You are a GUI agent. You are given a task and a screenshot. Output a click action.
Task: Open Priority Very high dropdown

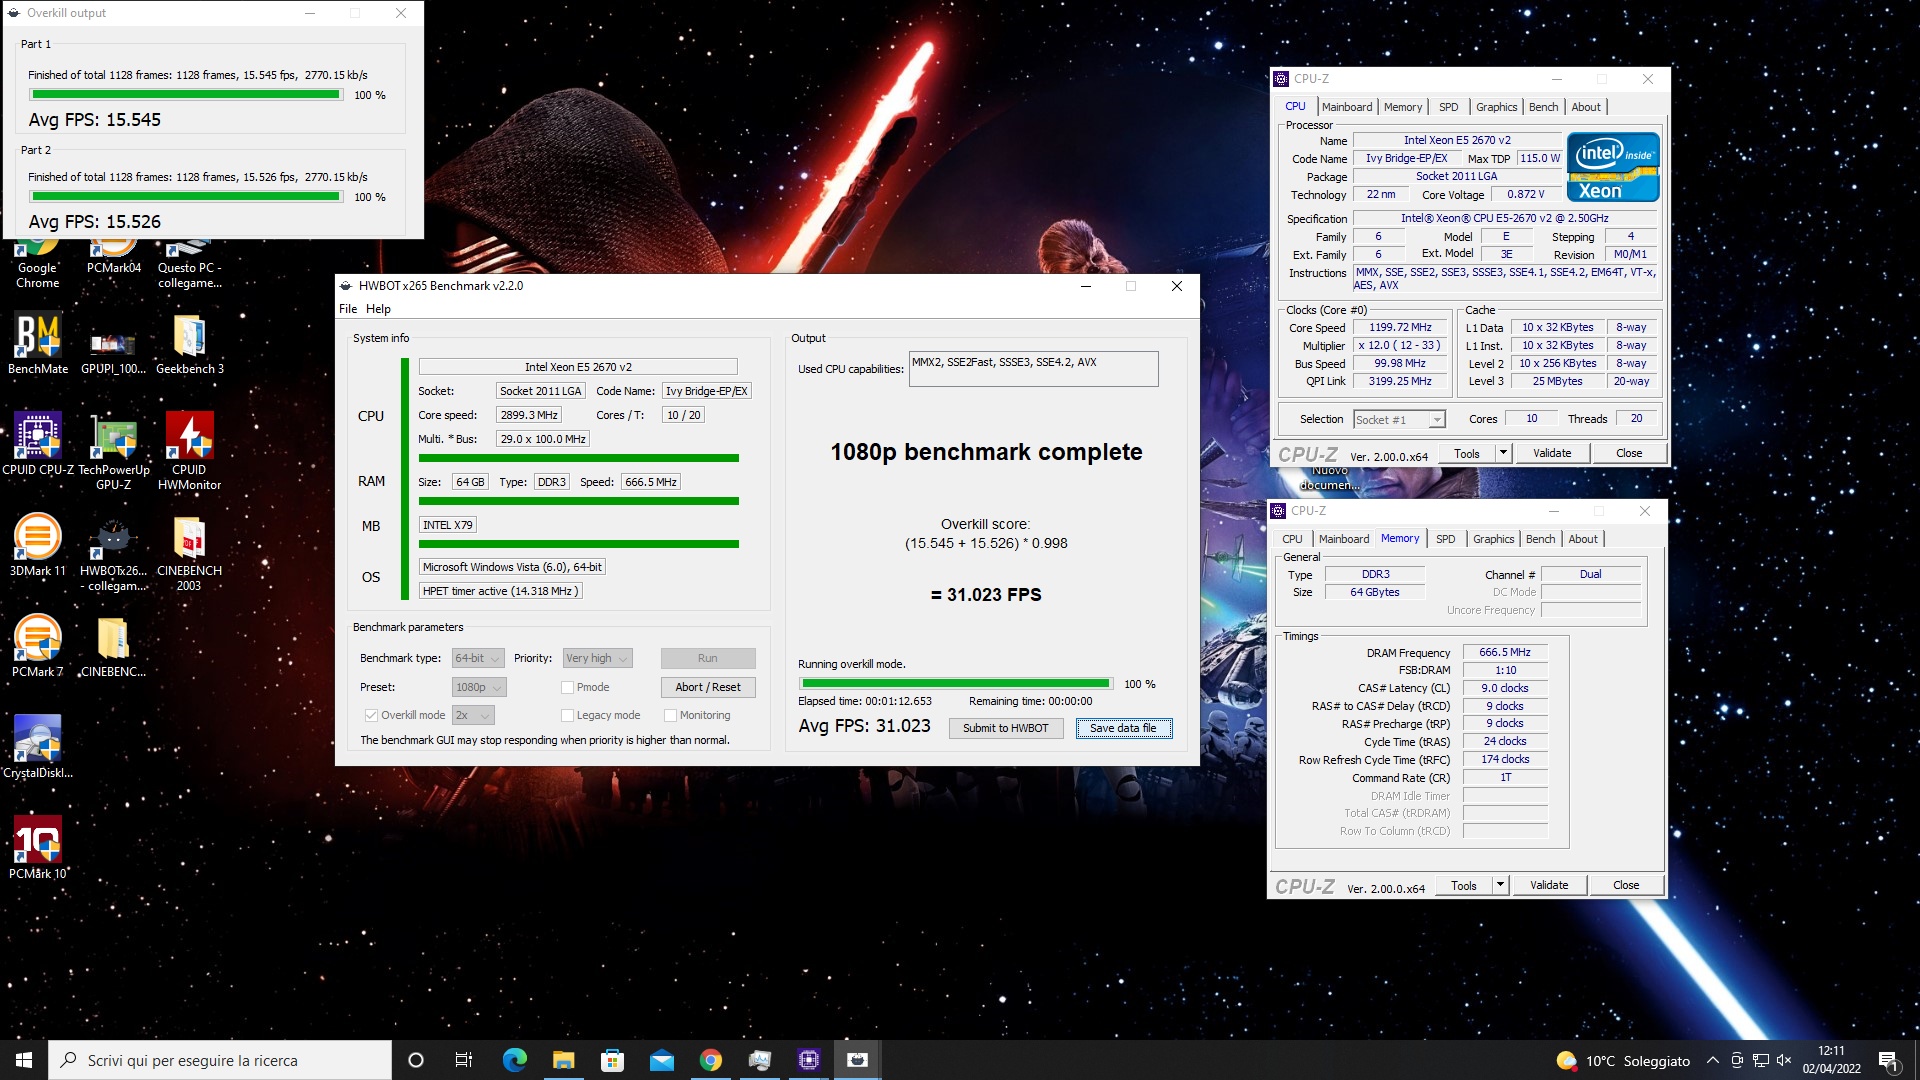[597, 658]
